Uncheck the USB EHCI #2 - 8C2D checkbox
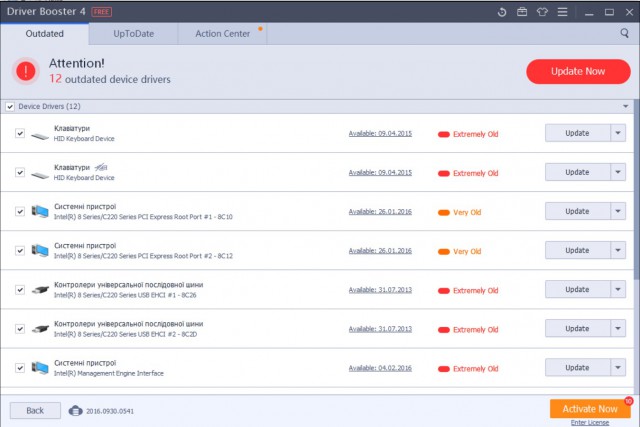 20,329
